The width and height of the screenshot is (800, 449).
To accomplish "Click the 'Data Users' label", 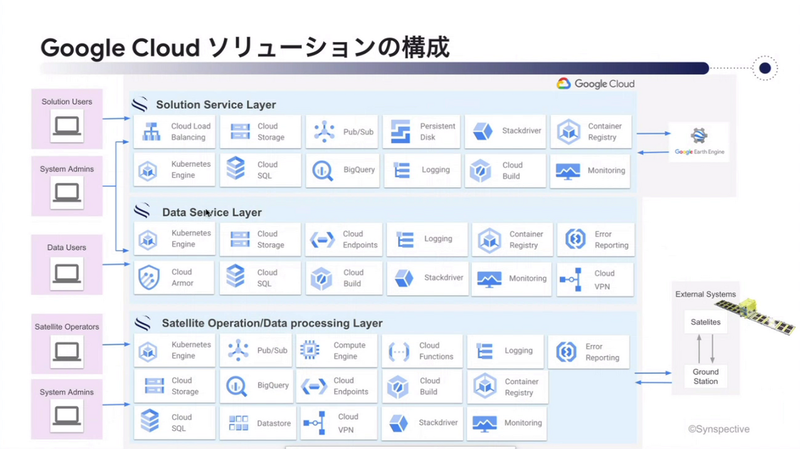I will [x=67, y=247].
